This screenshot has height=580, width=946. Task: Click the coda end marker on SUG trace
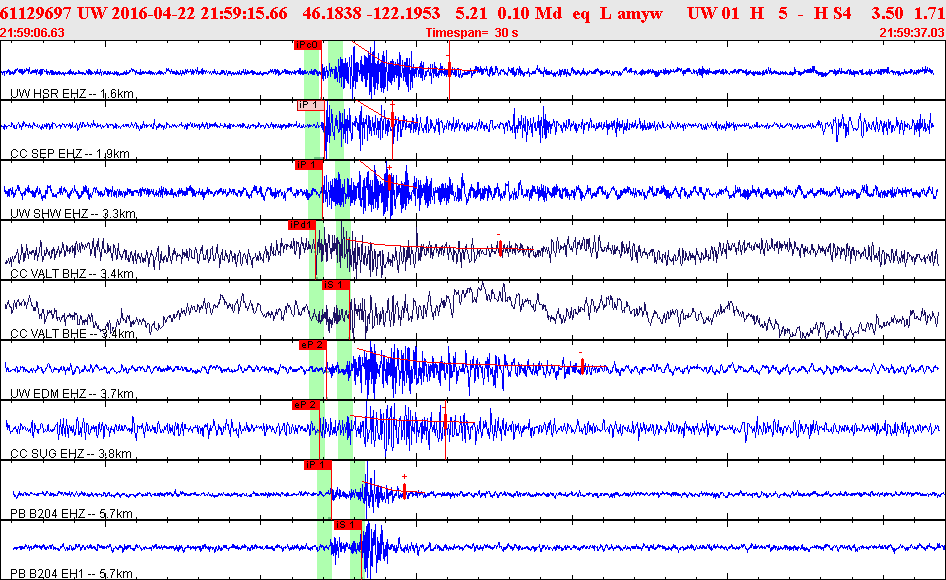click(x=445, y=421)
